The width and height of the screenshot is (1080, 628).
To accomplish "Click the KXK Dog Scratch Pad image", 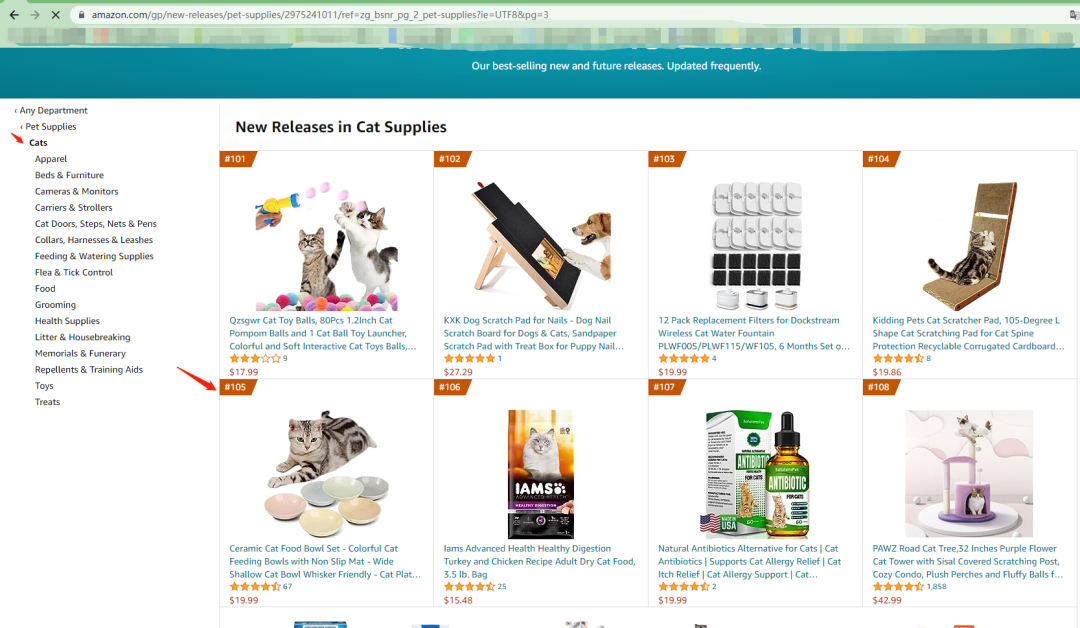I will [x=541, y=246].
